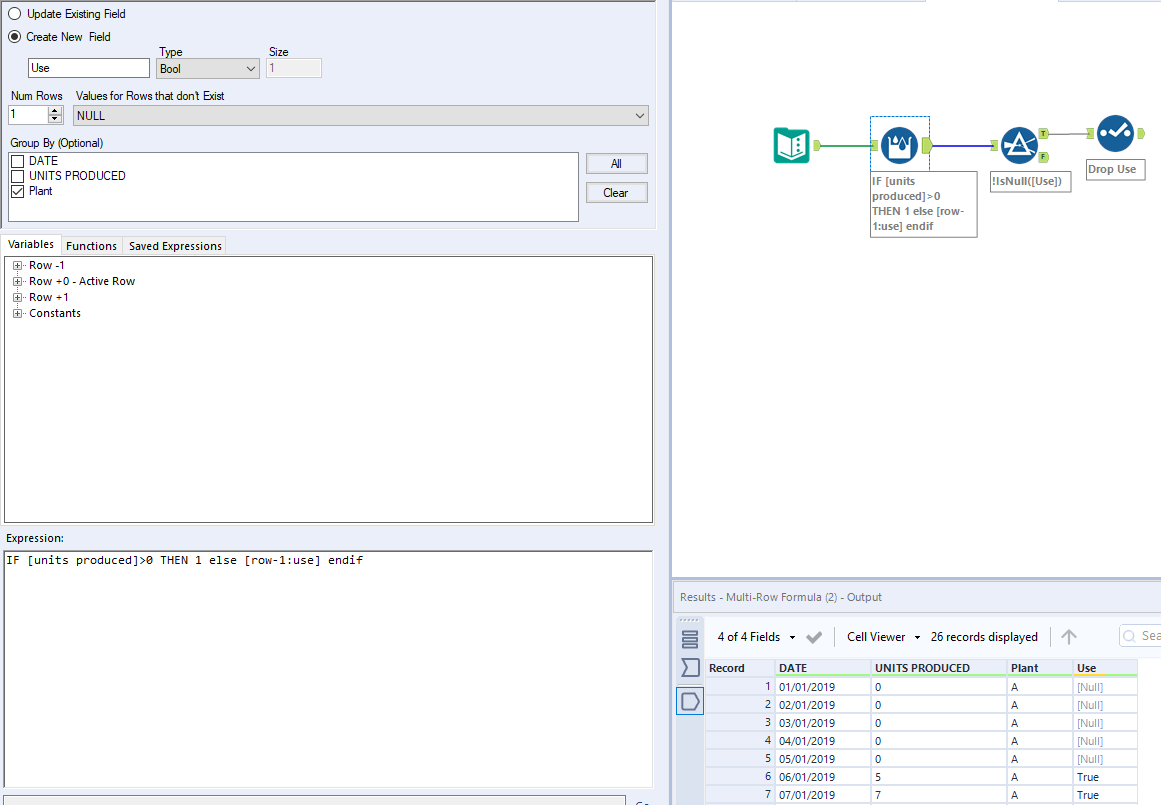Open the Multi-Row Formula tool on the canvas

(x=899, y=143)
